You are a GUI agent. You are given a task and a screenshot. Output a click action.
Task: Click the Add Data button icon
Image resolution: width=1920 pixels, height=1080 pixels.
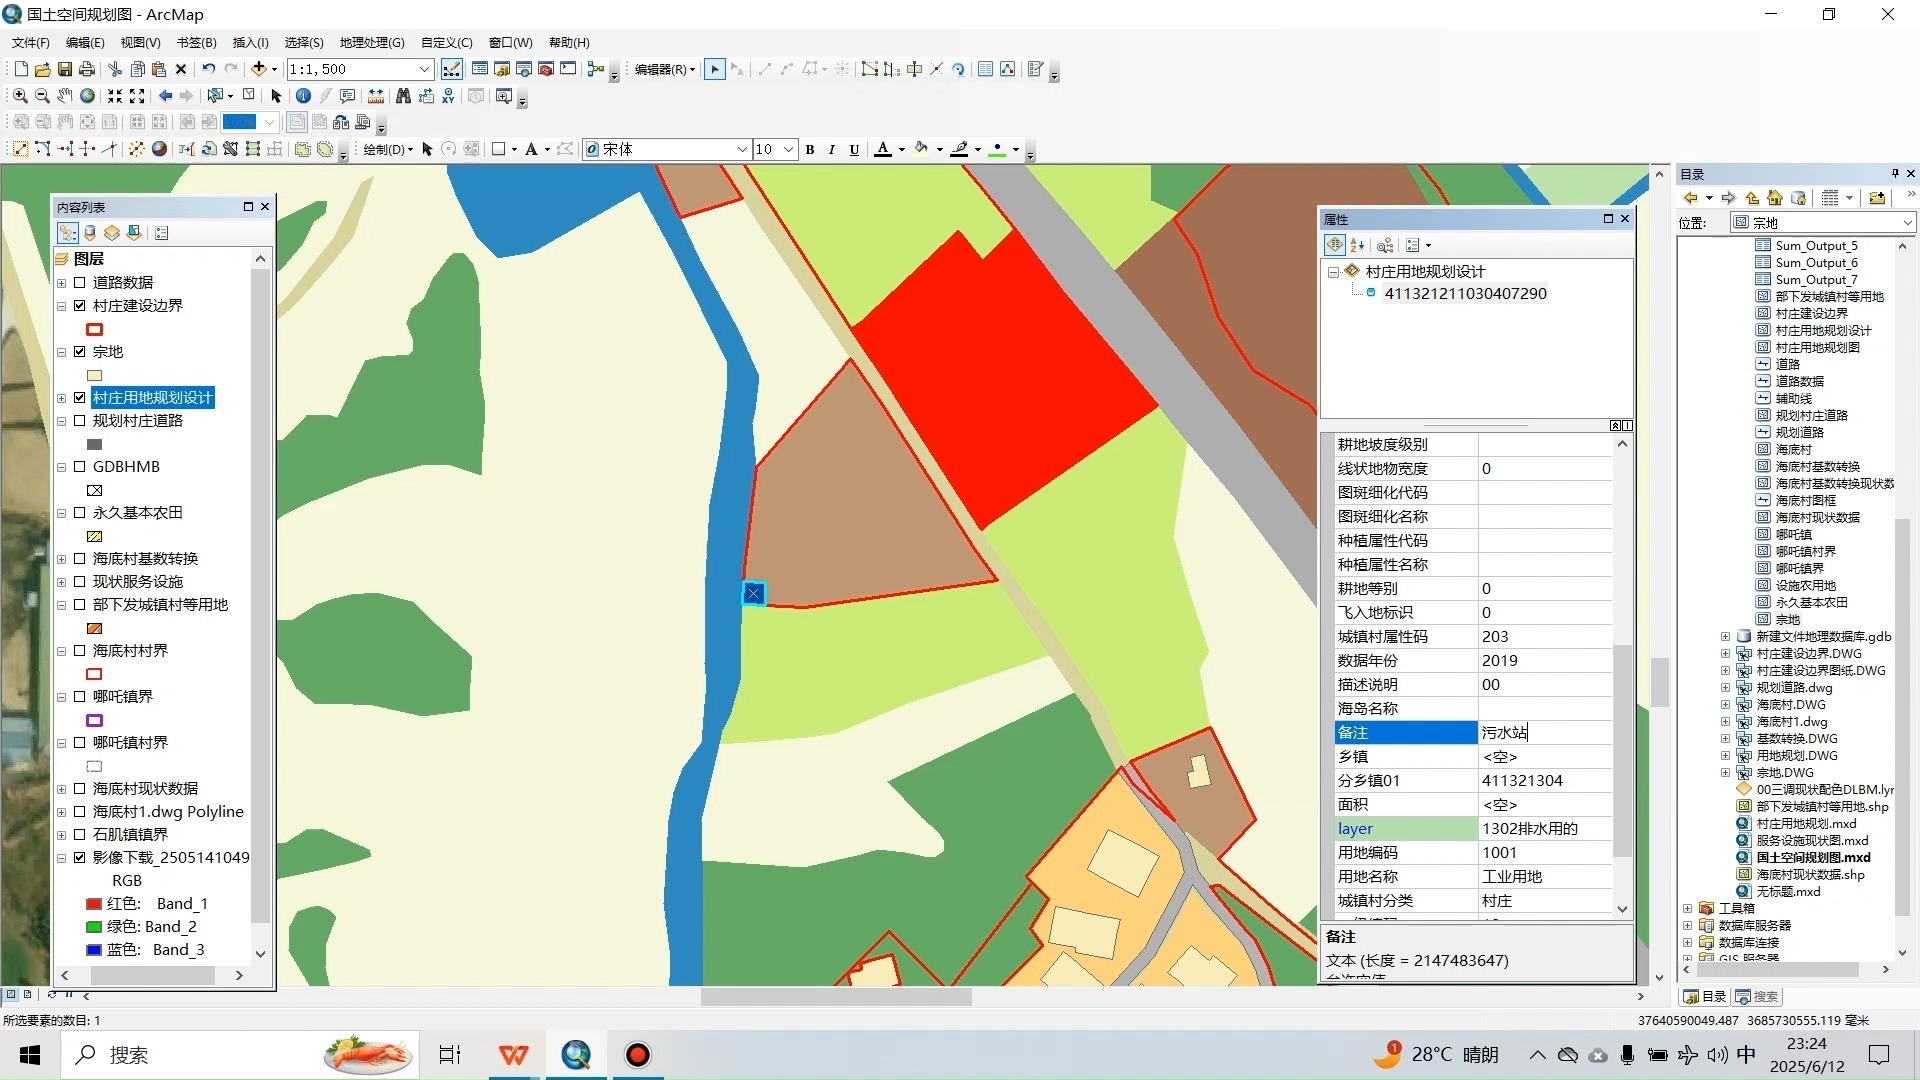(x=259, y=69)
